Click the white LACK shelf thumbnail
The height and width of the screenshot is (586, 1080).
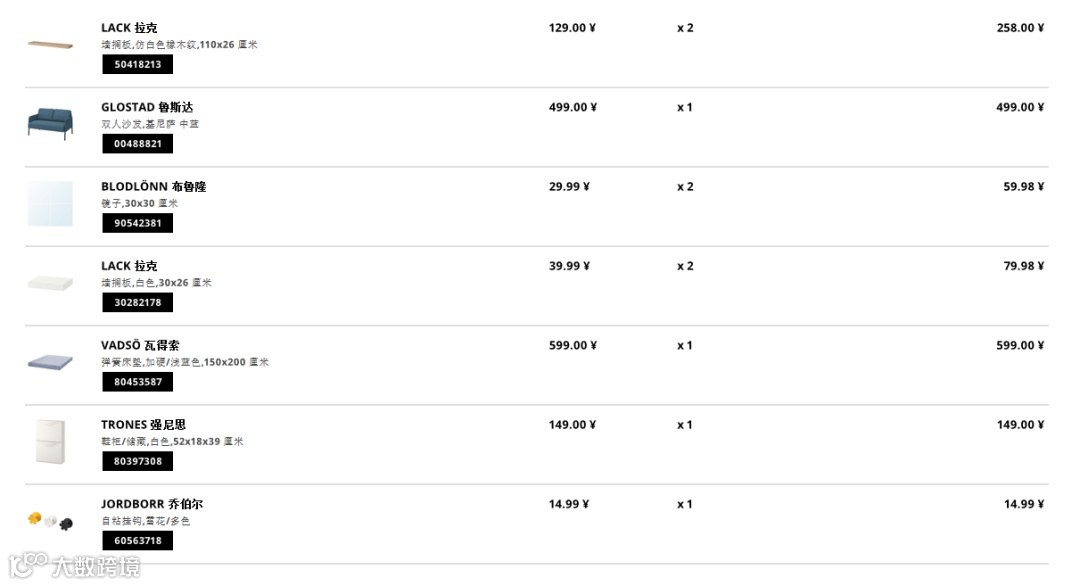tap(50, 283)
